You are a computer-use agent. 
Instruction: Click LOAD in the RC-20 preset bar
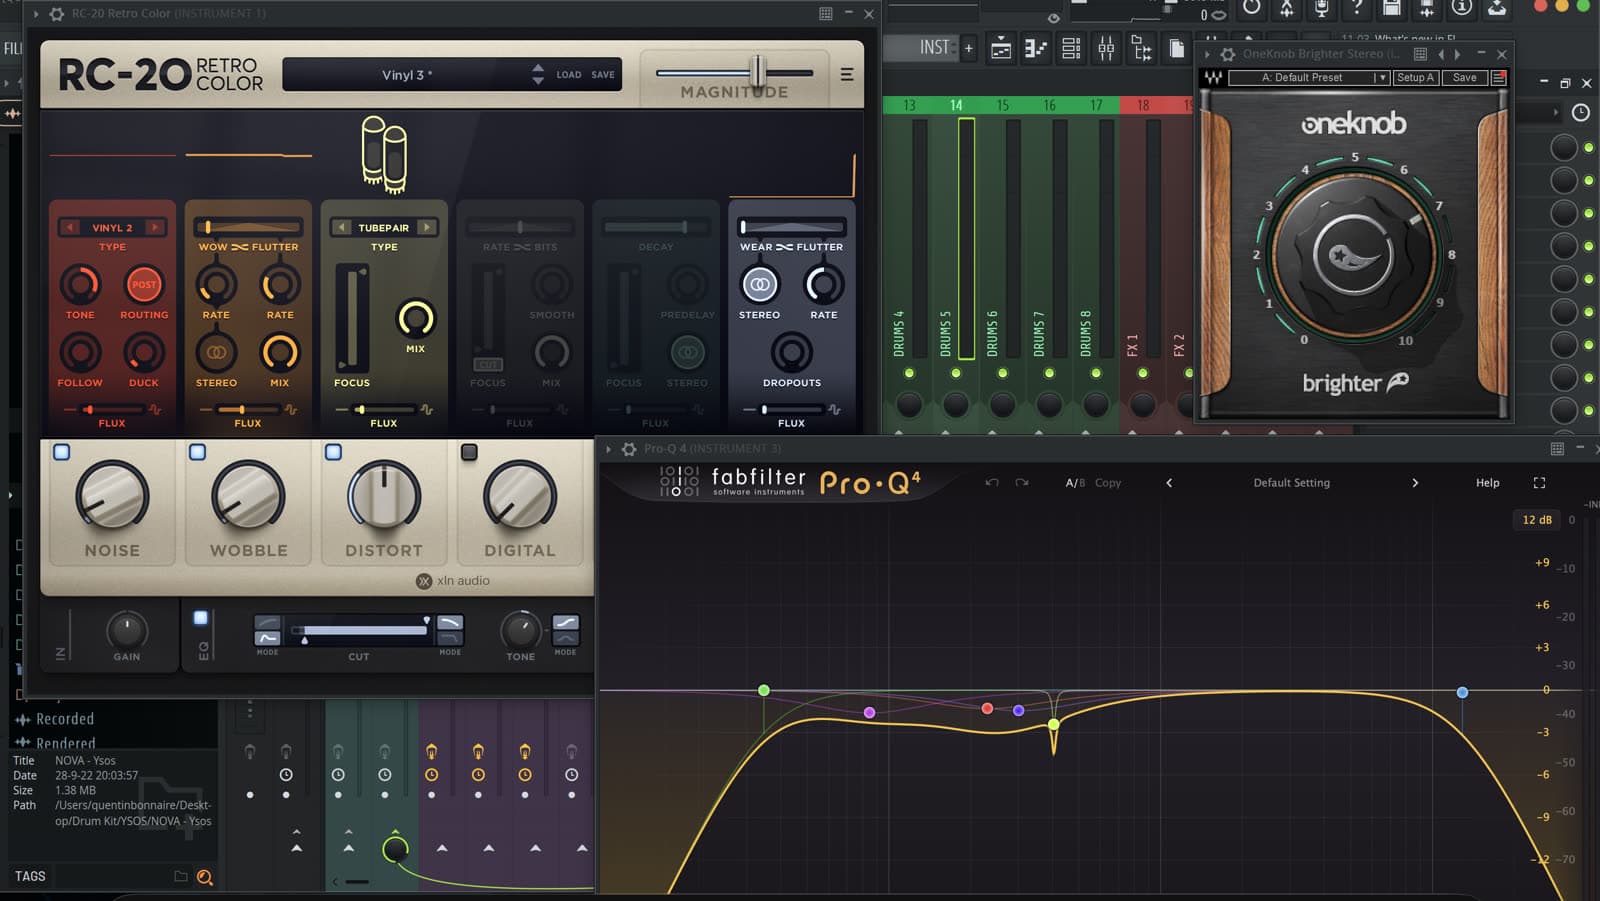click(x=569, y=75)
